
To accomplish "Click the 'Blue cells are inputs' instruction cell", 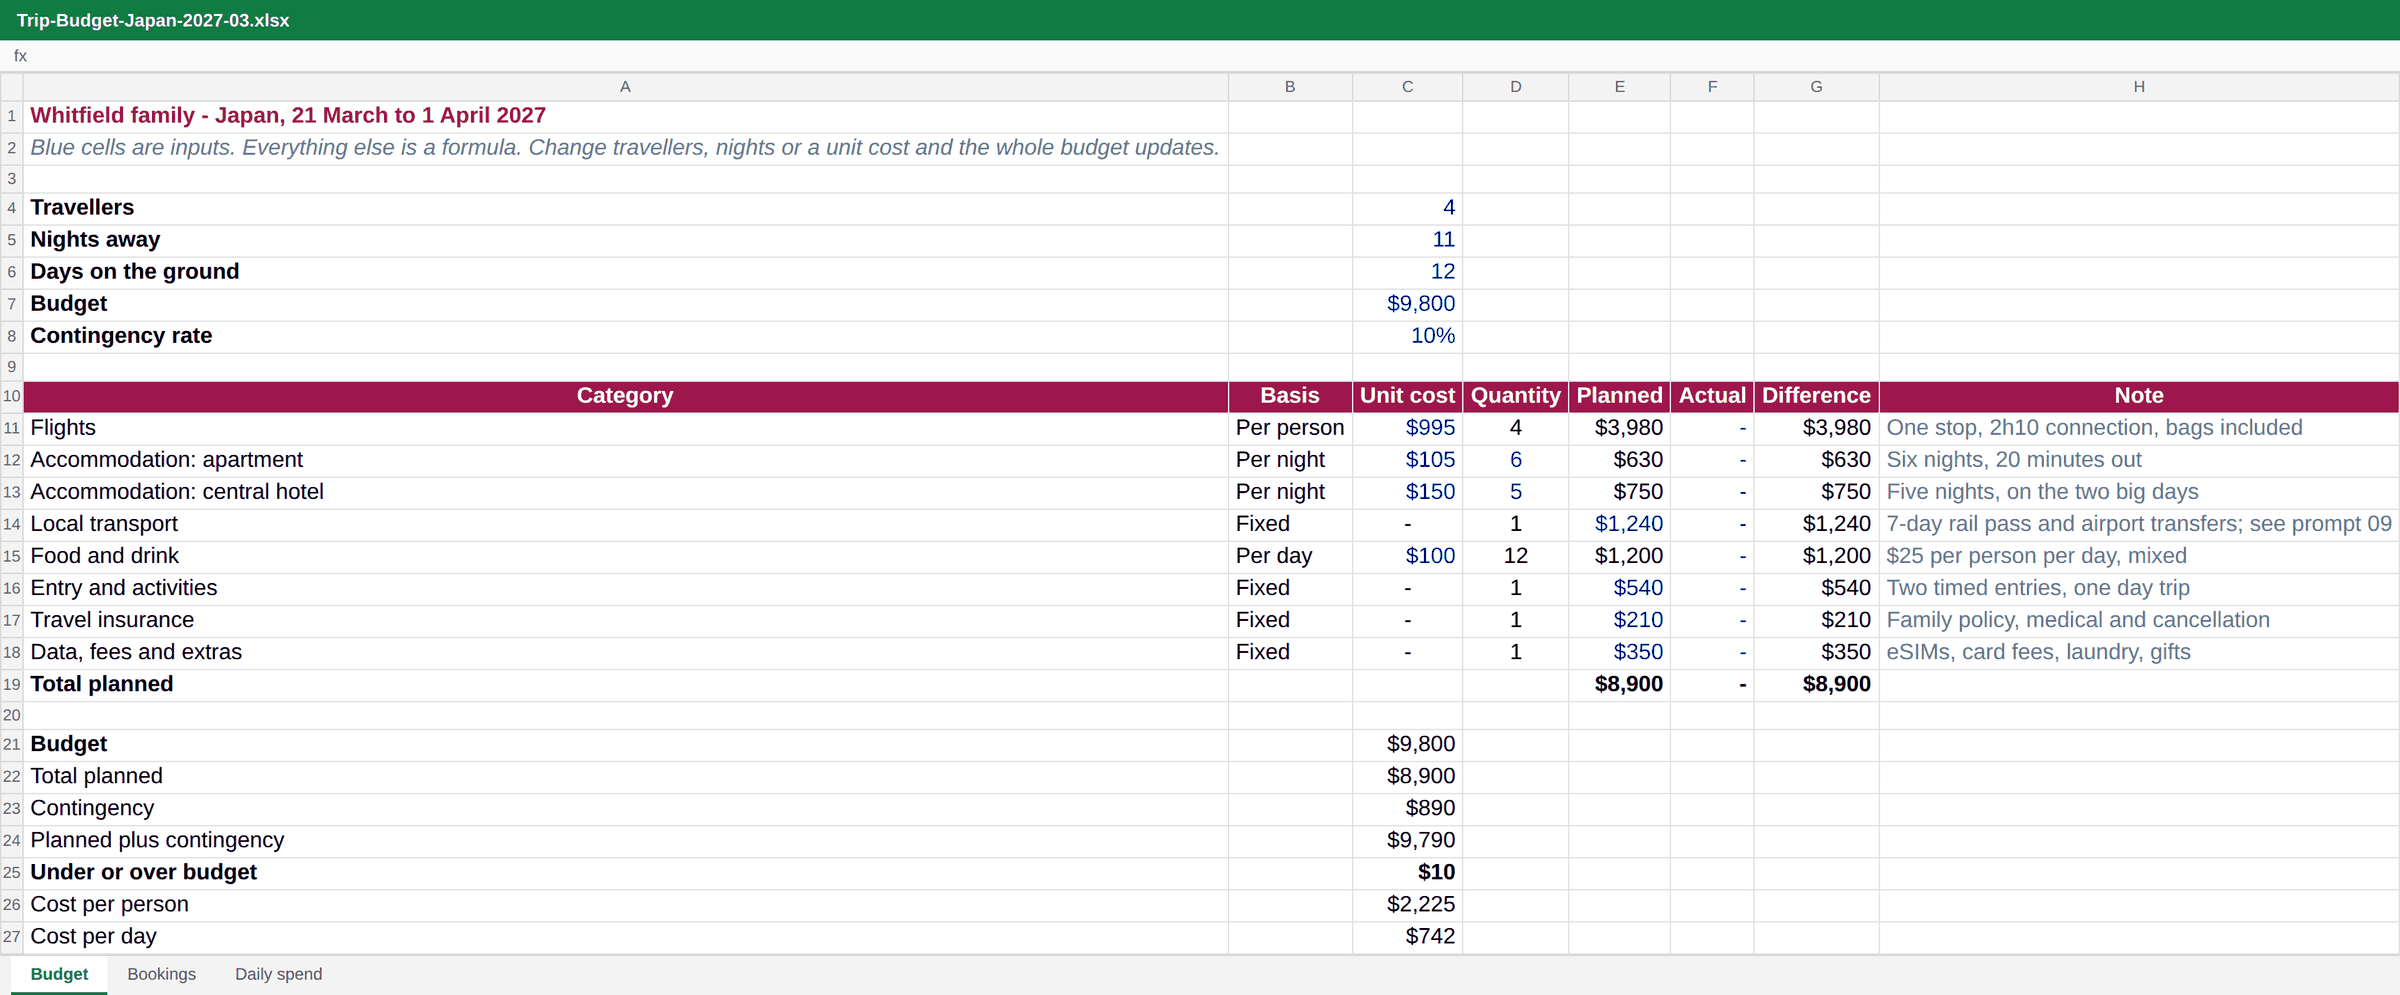I will tap(625, 148).
